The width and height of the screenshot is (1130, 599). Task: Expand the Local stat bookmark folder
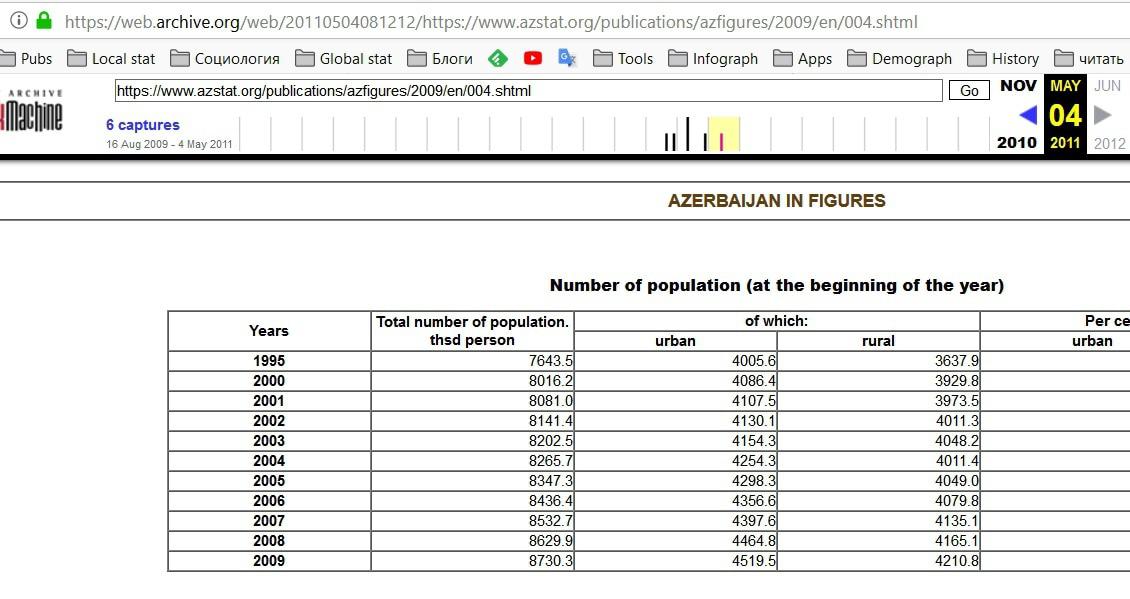112,58
